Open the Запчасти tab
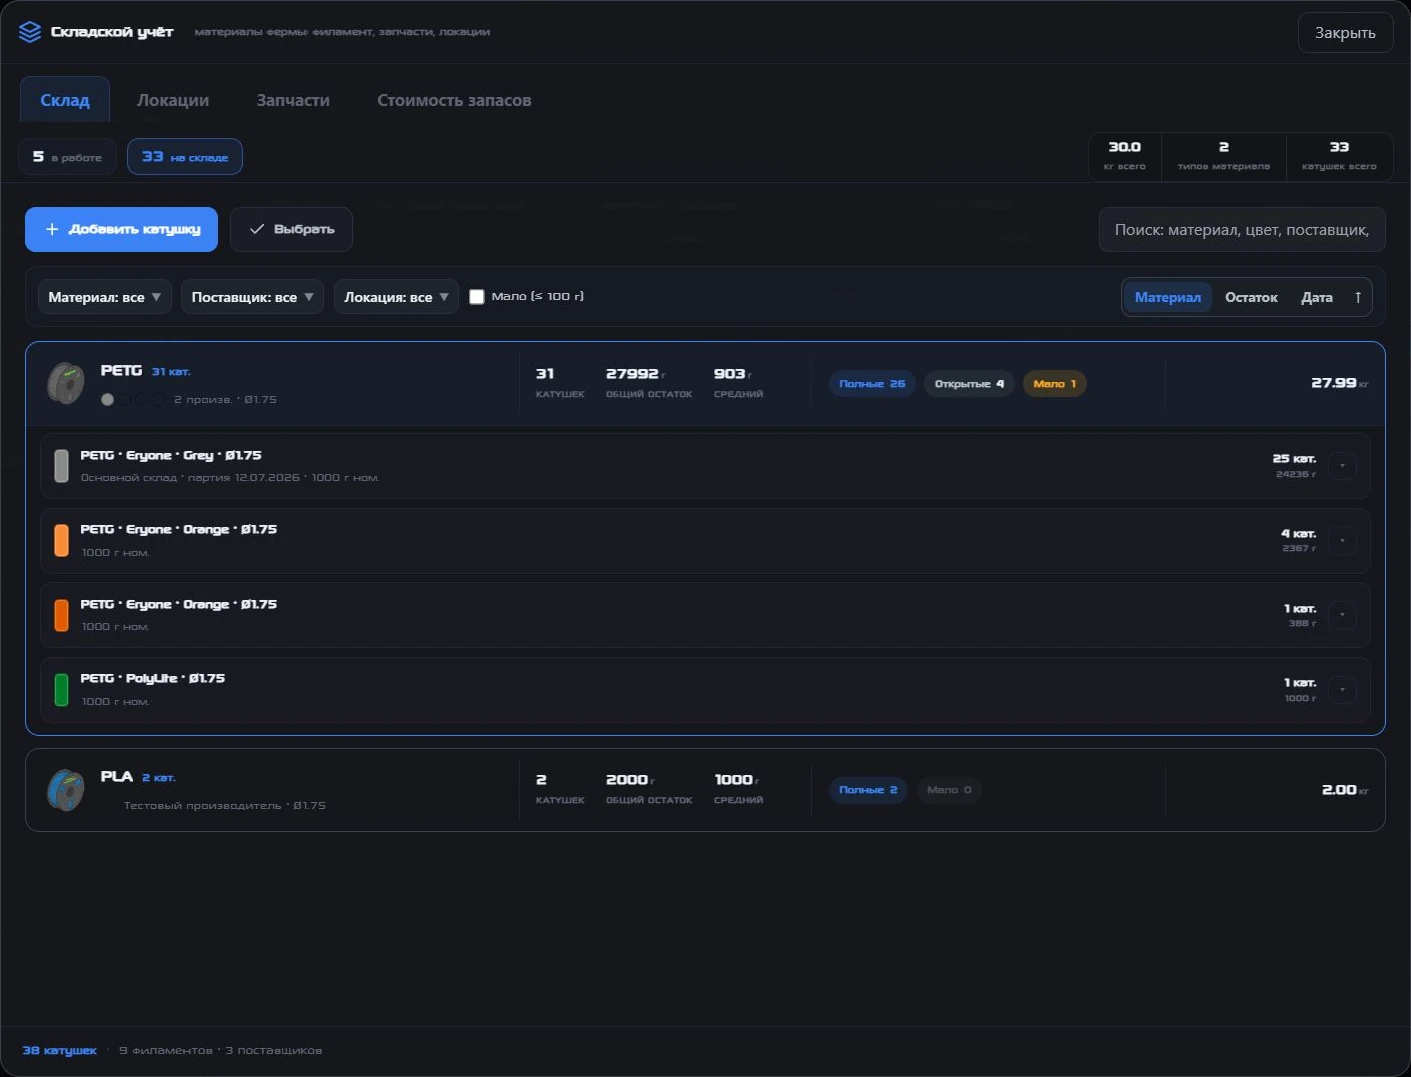Viewport: 1411px width, 1077px height. click(293, 100)
